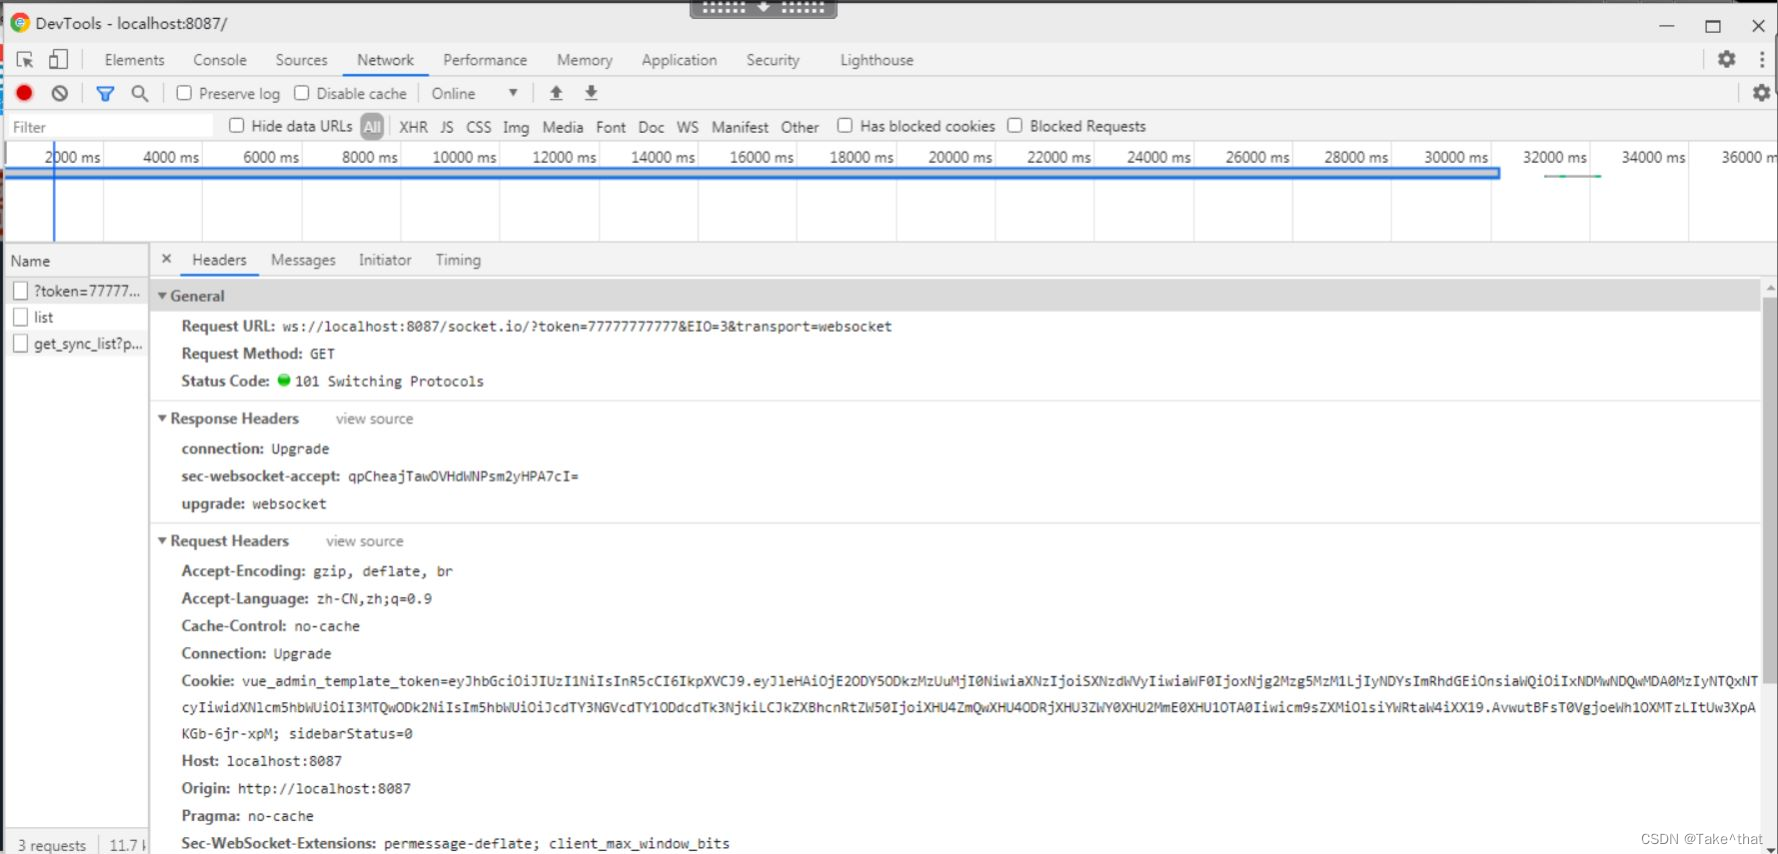The height and width of the screenshot is (854, 1778).
Task: Click the 16000 ms timeline marker
Action: coord(761,157)
